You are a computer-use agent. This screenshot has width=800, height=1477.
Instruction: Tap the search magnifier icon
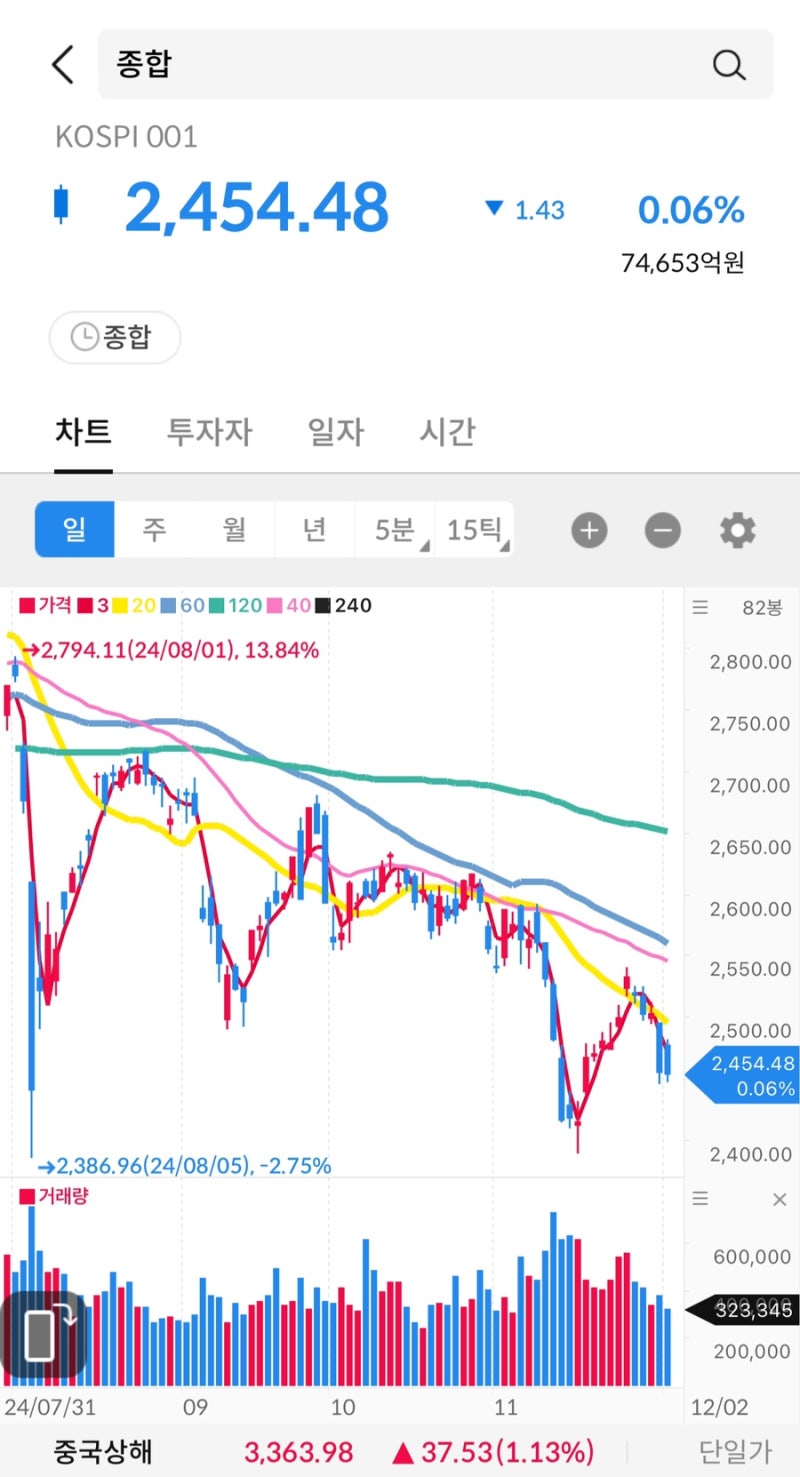tap(729, 65)
